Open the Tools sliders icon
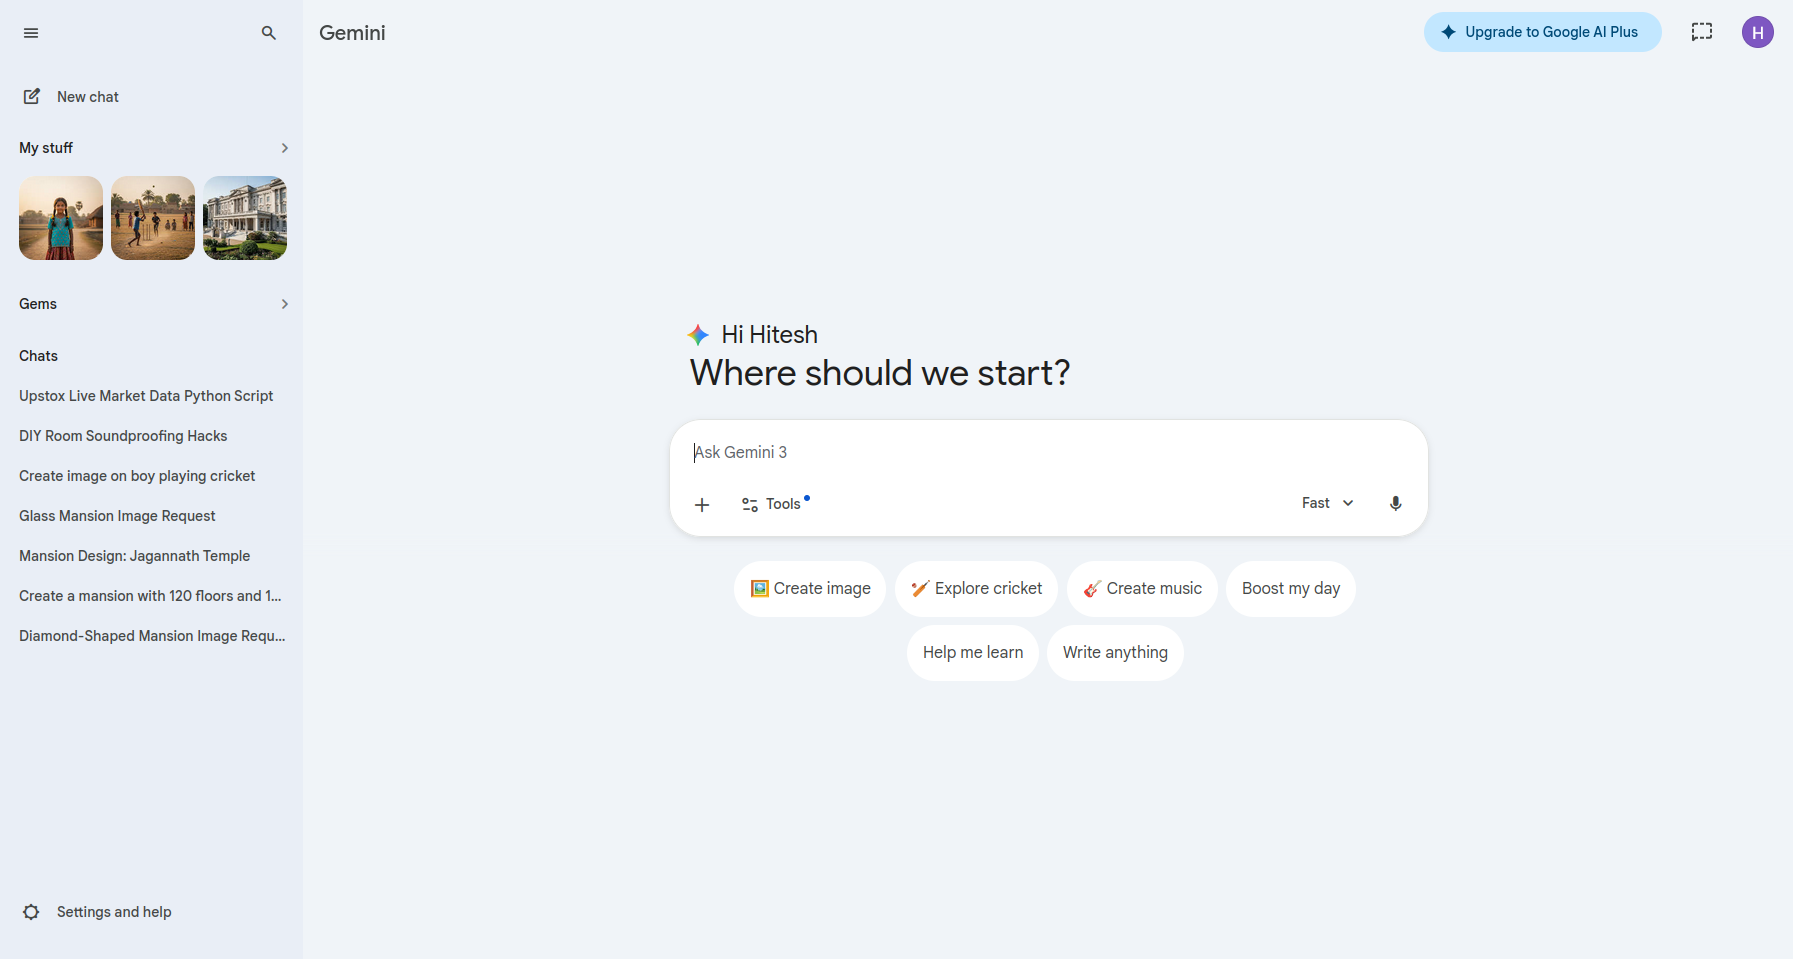1793x959 pixels. pos(750,504)
